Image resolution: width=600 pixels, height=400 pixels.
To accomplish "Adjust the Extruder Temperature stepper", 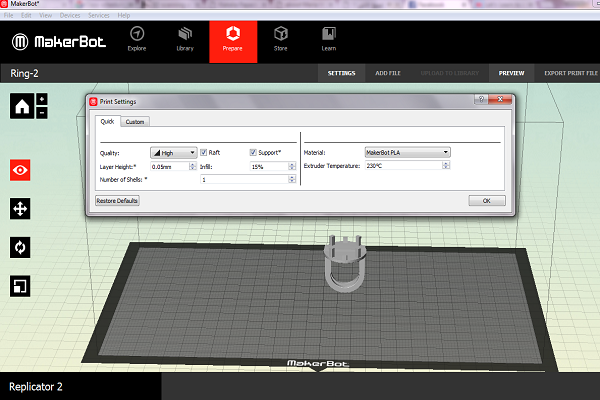I will (x=446, y=165).
